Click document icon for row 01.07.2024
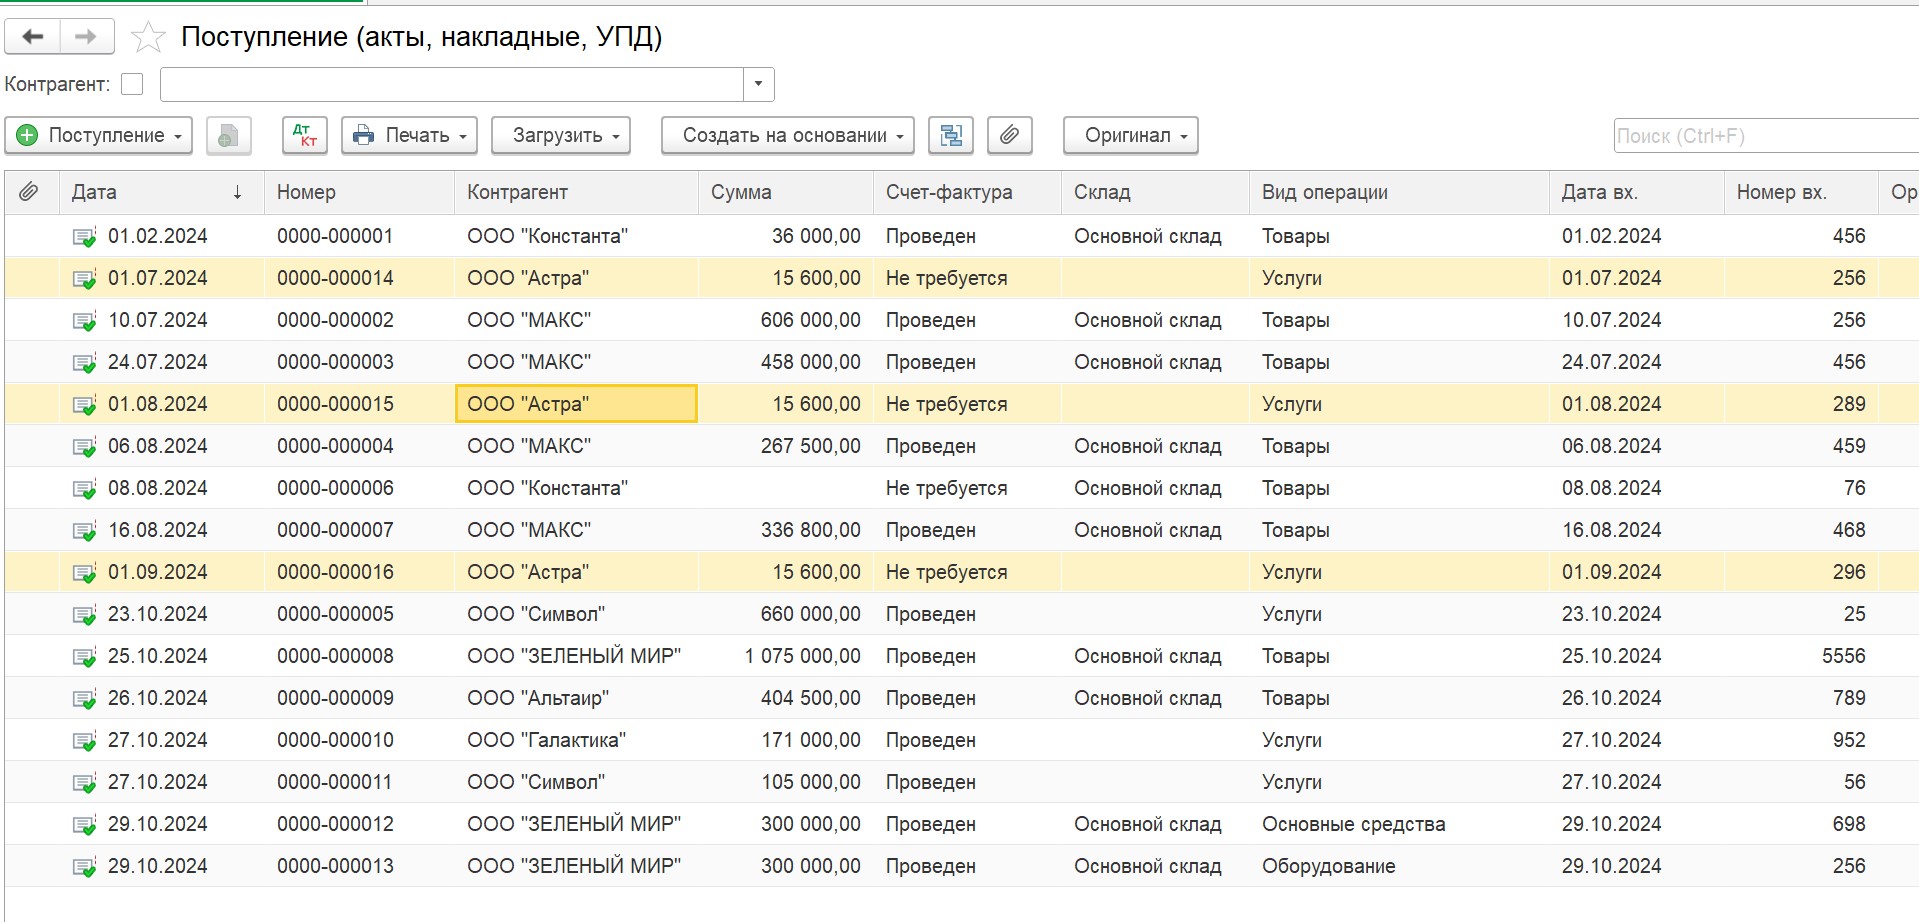 [84, 279]
